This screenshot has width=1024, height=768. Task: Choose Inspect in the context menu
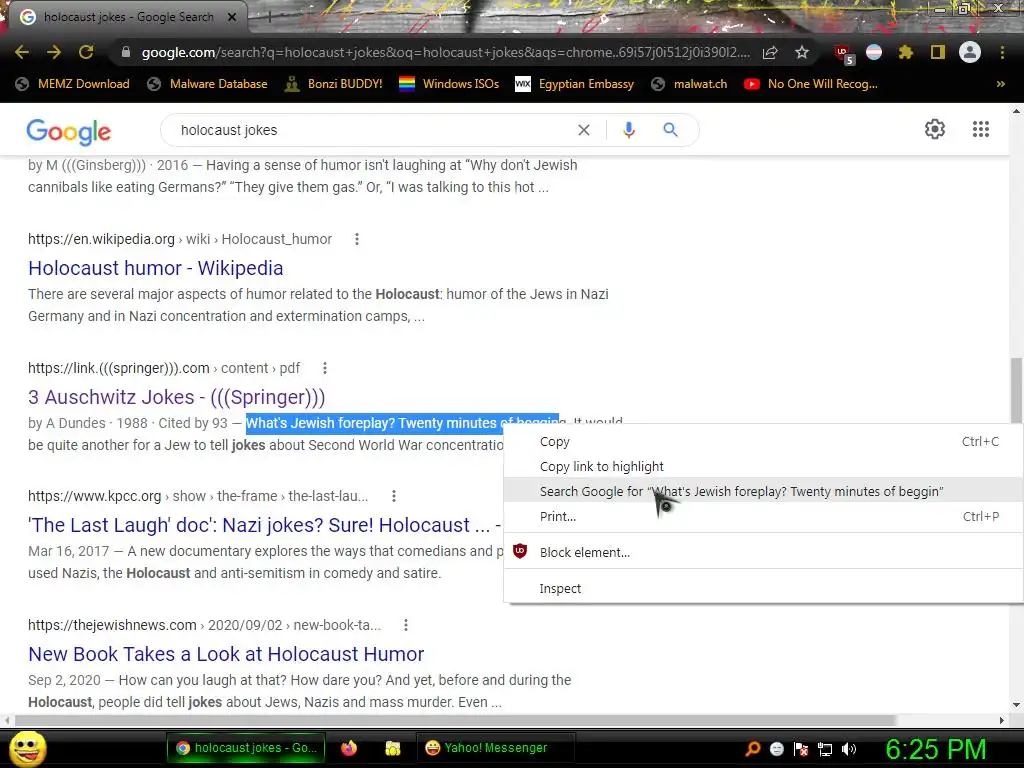(x=763, y=588)
